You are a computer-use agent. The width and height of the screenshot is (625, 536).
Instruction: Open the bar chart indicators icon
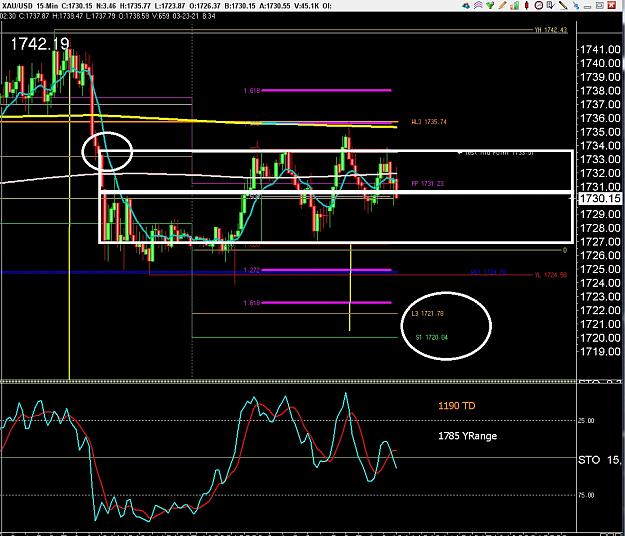tap(515, 6)
